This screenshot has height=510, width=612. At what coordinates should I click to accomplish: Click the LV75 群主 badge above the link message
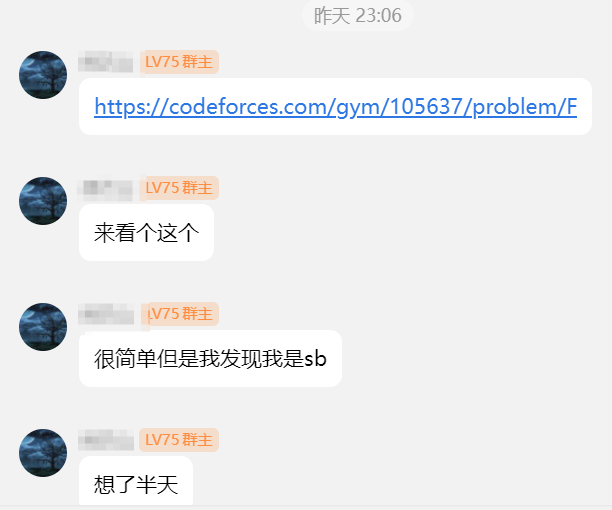pyautogui.click(x=179, y=62)
